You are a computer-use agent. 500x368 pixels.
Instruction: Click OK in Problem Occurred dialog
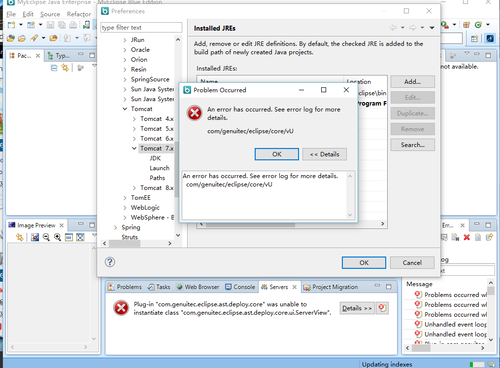pyautogui.click(x=277, y=154)
